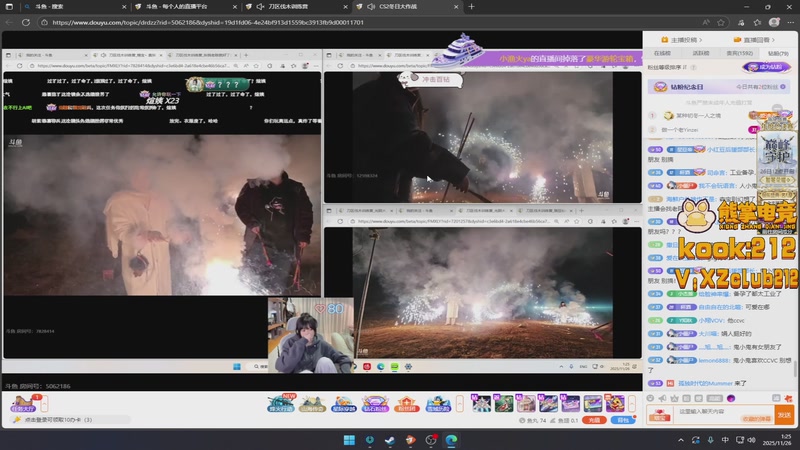
Task: Select the CS2冬日大作战 tab
Action: pyautogui.click(x=406, y=7)
